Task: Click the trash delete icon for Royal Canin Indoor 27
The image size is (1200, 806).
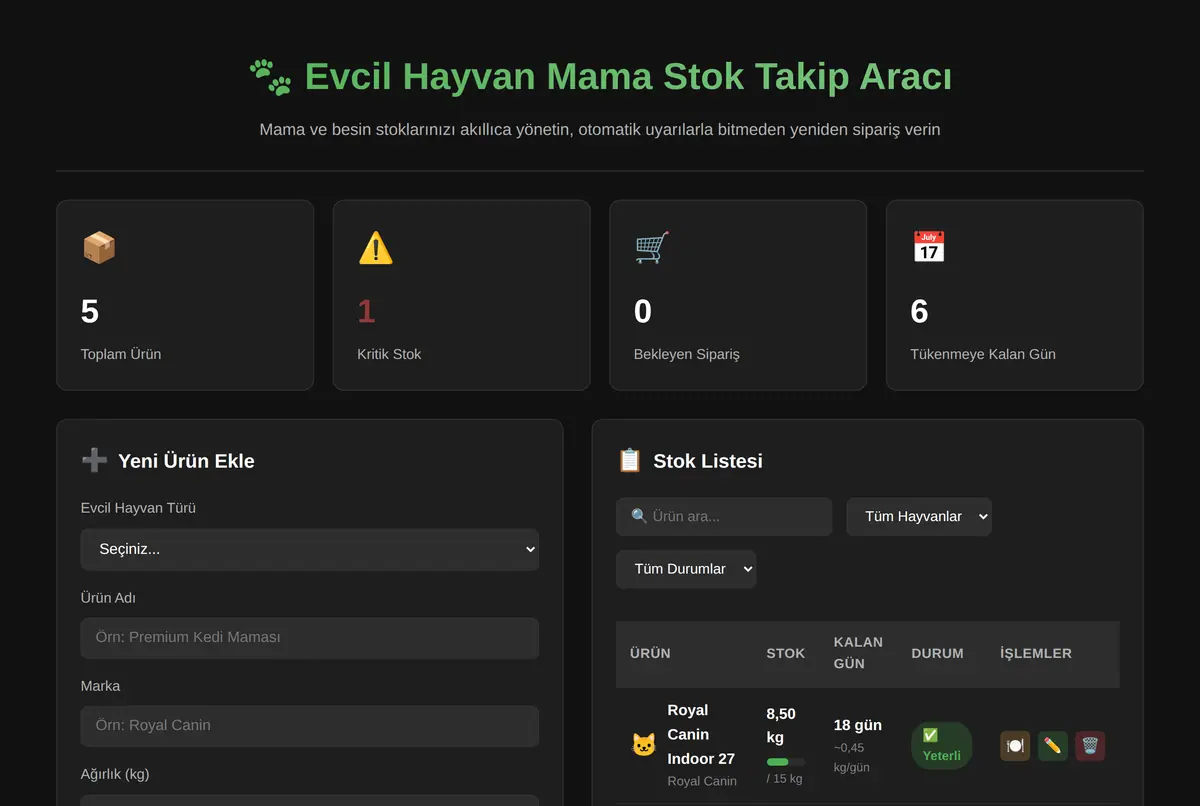Action: pyautogui.click(x=1090, y=746)
